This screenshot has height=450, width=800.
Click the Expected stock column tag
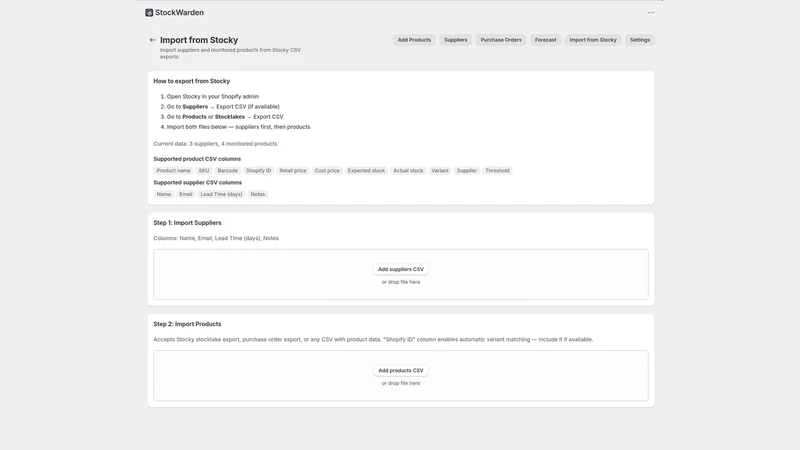[x=366, y=170]
